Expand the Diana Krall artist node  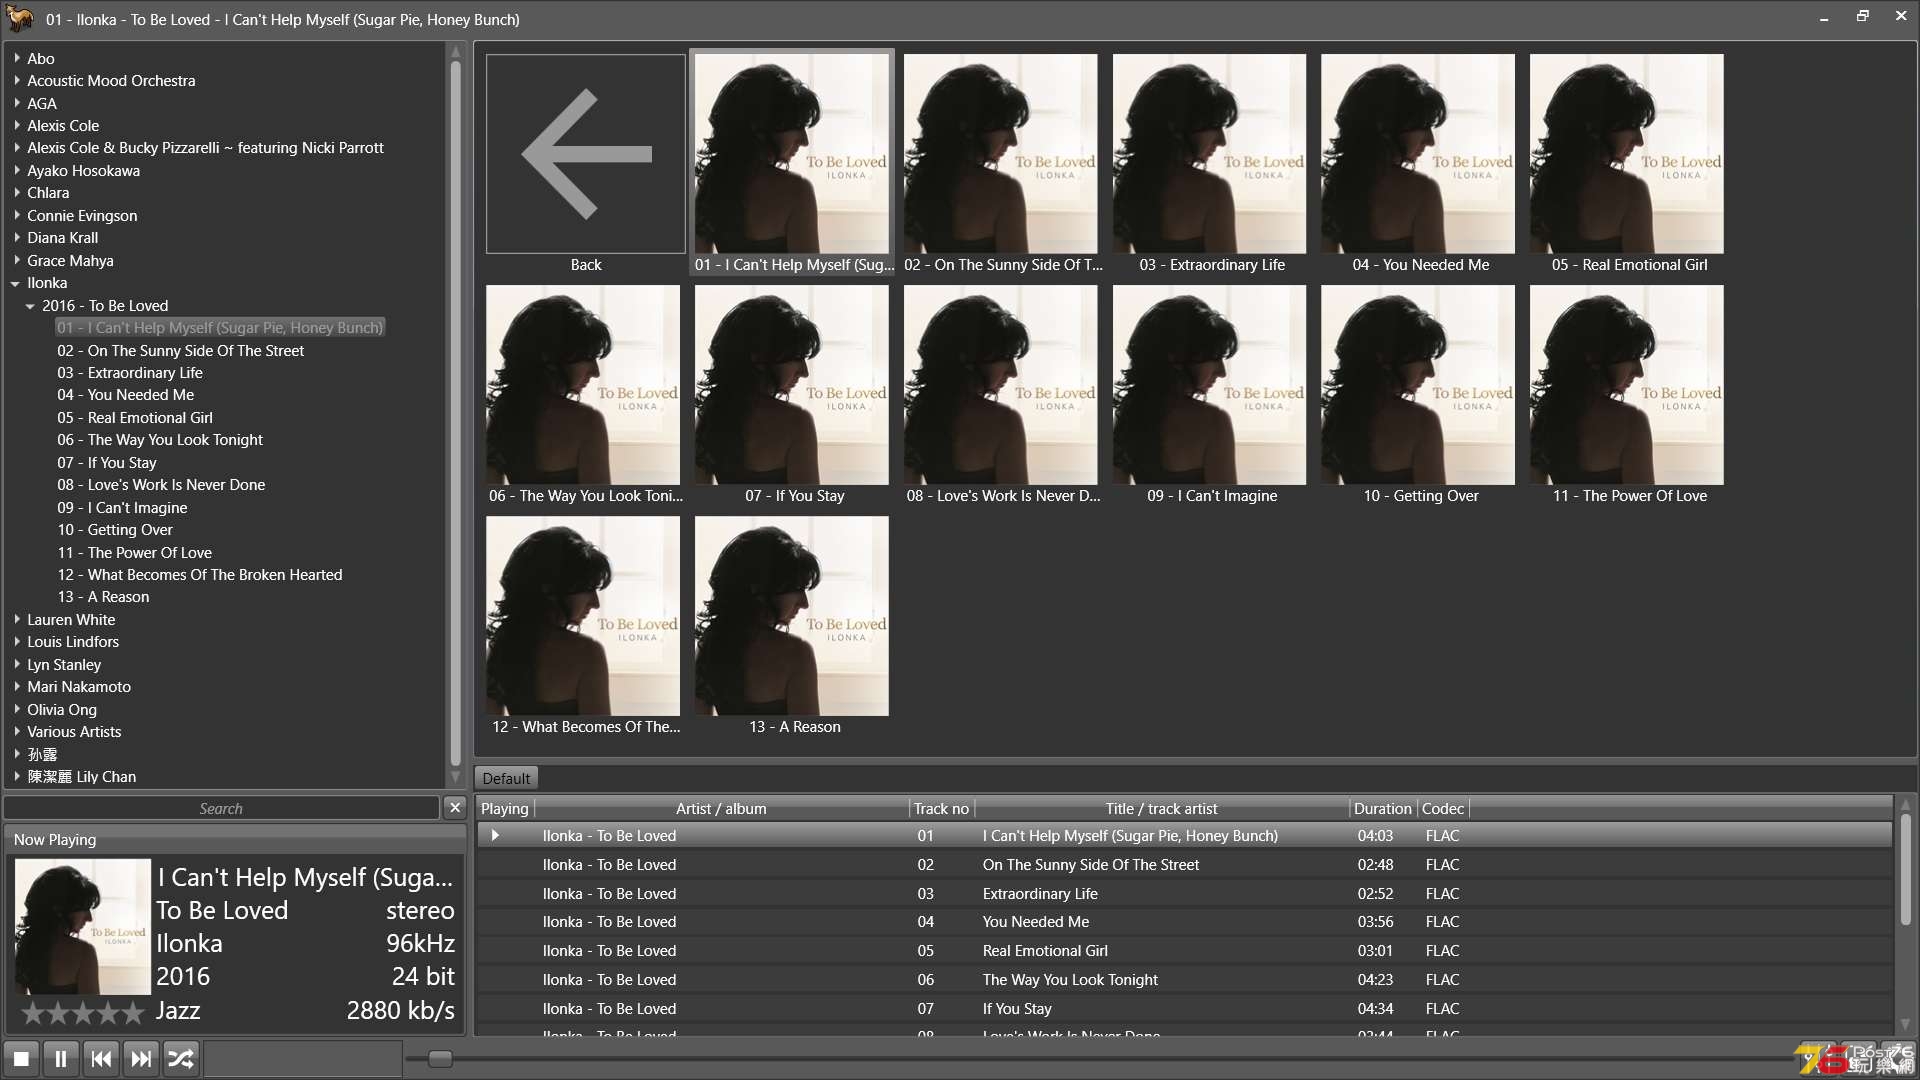(17, 237)
